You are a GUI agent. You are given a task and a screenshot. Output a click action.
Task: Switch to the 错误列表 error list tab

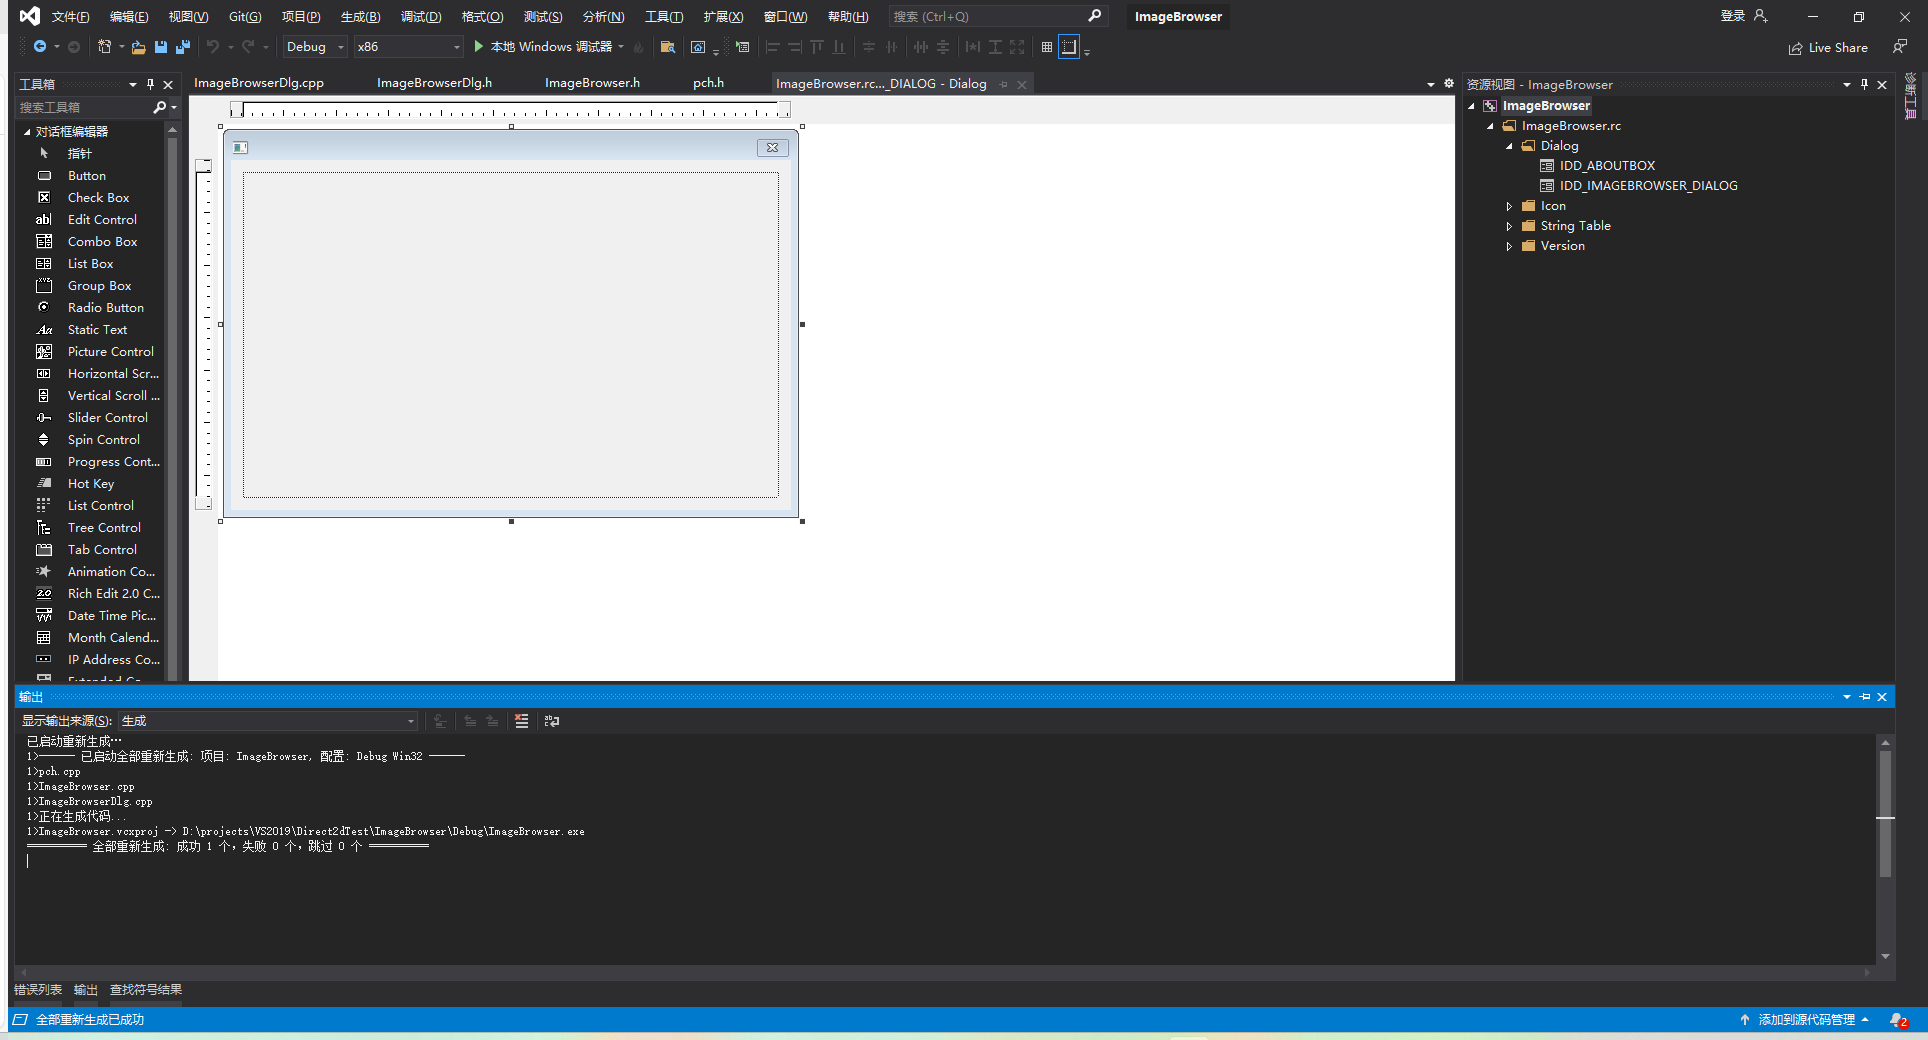38,990
